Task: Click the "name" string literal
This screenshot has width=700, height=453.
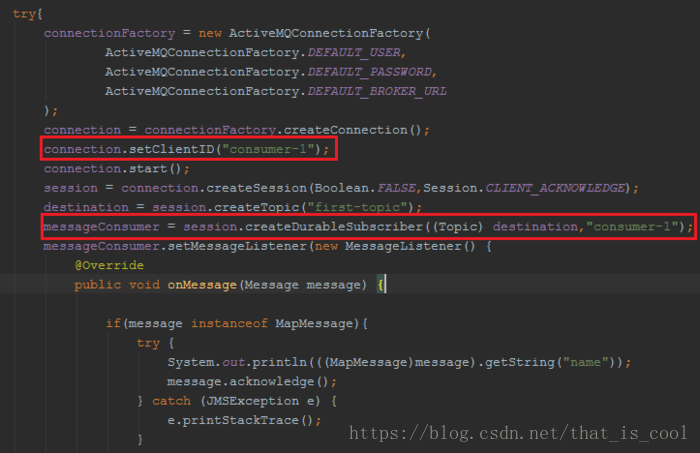Action: click(x=586, y=362)
